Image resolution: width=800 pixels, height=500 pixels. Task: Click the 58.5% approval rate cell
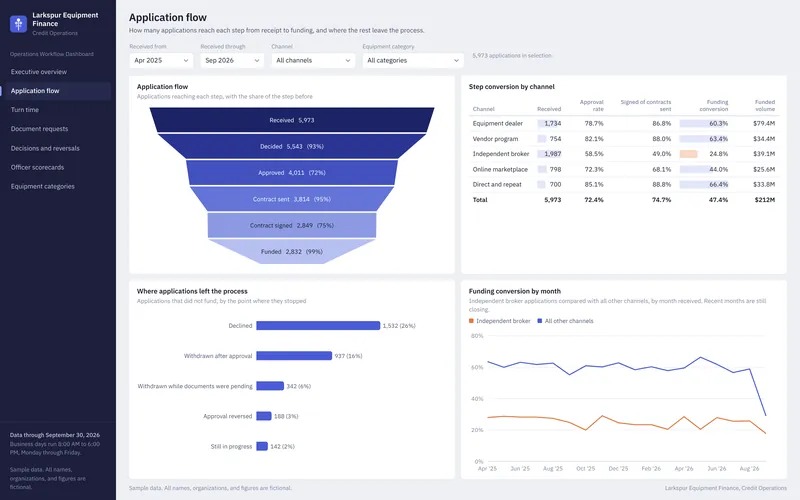(x=594, y=154)
